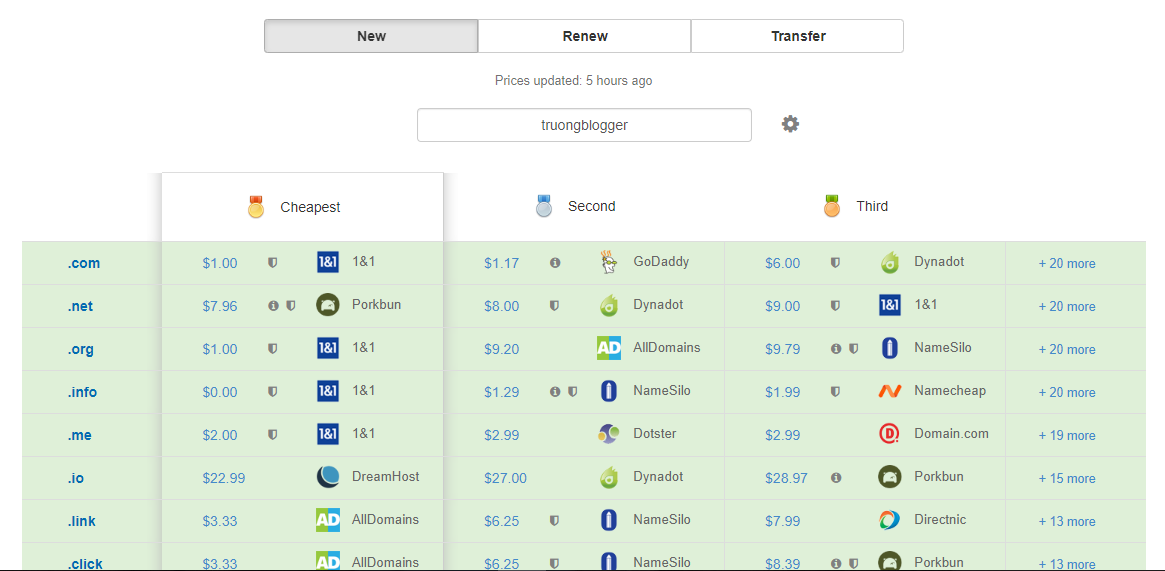Click the $7.99 Directnic price
Screen dimensions: 1165x571
(x=782, y=521)
